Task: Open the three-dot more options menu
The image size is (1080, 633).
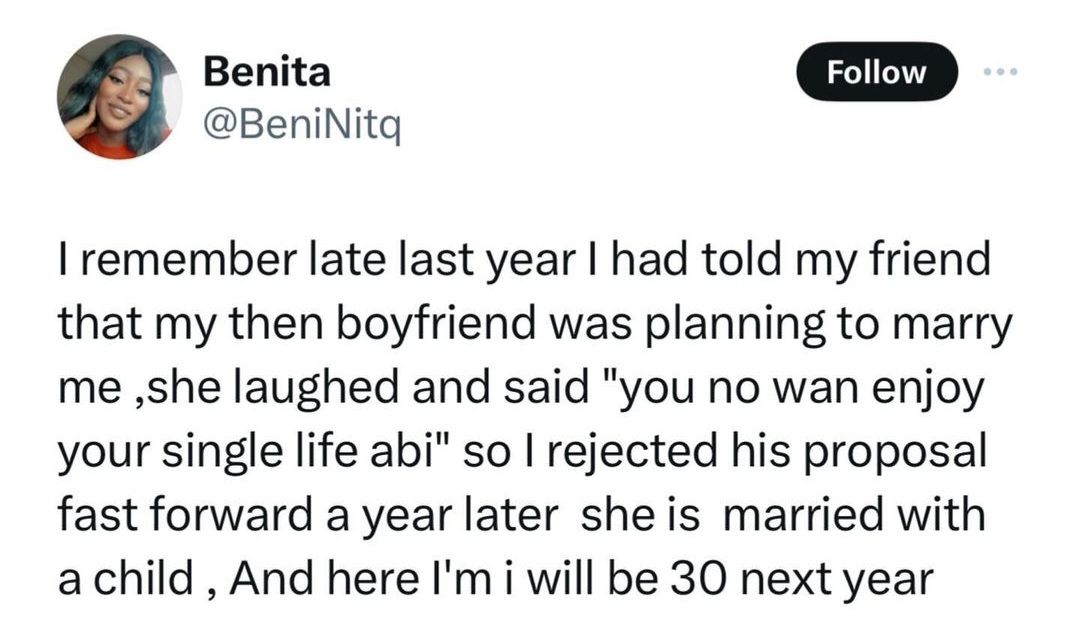Action: coord(1000,72)
